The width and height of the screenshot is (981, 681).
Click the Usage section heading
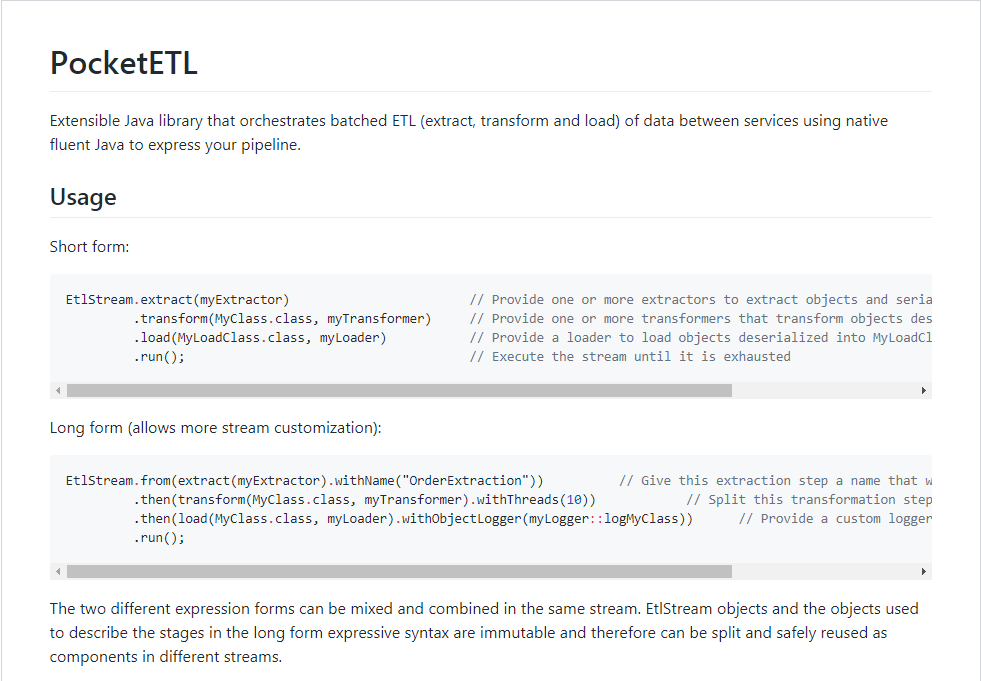[83, 197]
